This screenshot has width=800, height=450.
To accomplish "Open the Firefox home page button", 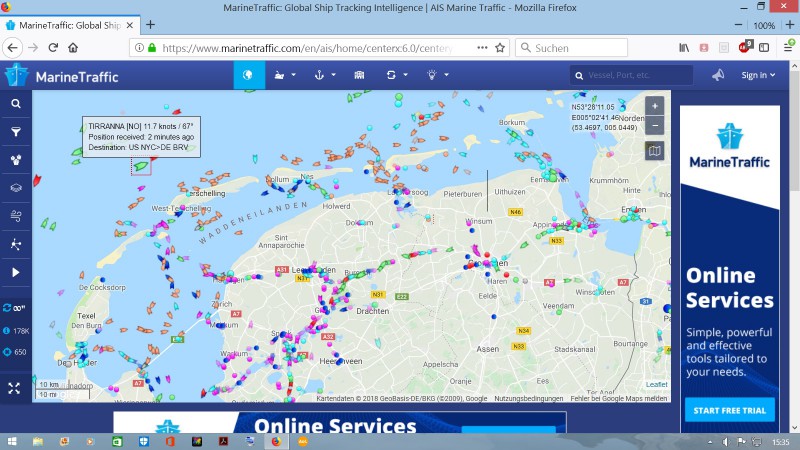I will [x=73, y=47].
